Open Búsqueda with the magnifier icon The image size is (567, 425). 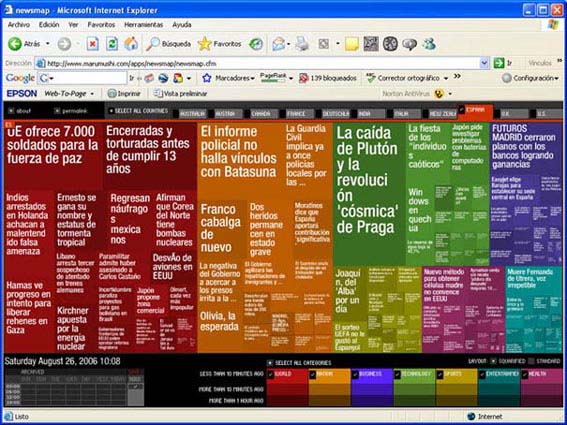pyautogui.click(x=169, y=44)
